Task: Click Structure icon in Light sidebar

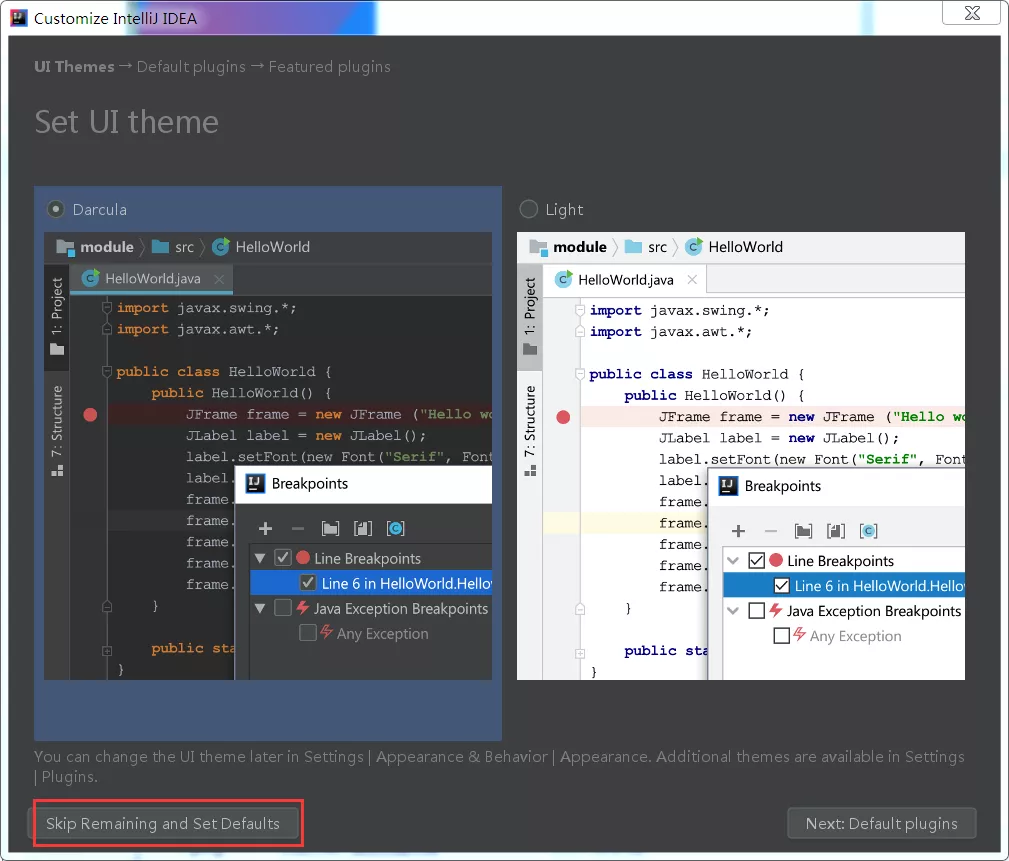Action: 530,472
